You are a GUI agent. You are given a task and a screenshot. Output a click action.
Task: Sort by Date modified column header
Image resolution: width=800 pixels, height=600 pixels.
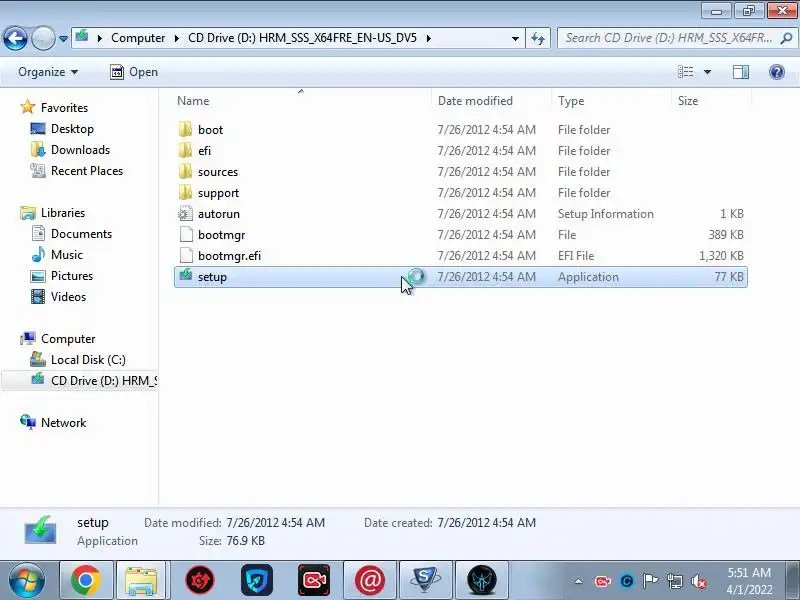[491, 101]
